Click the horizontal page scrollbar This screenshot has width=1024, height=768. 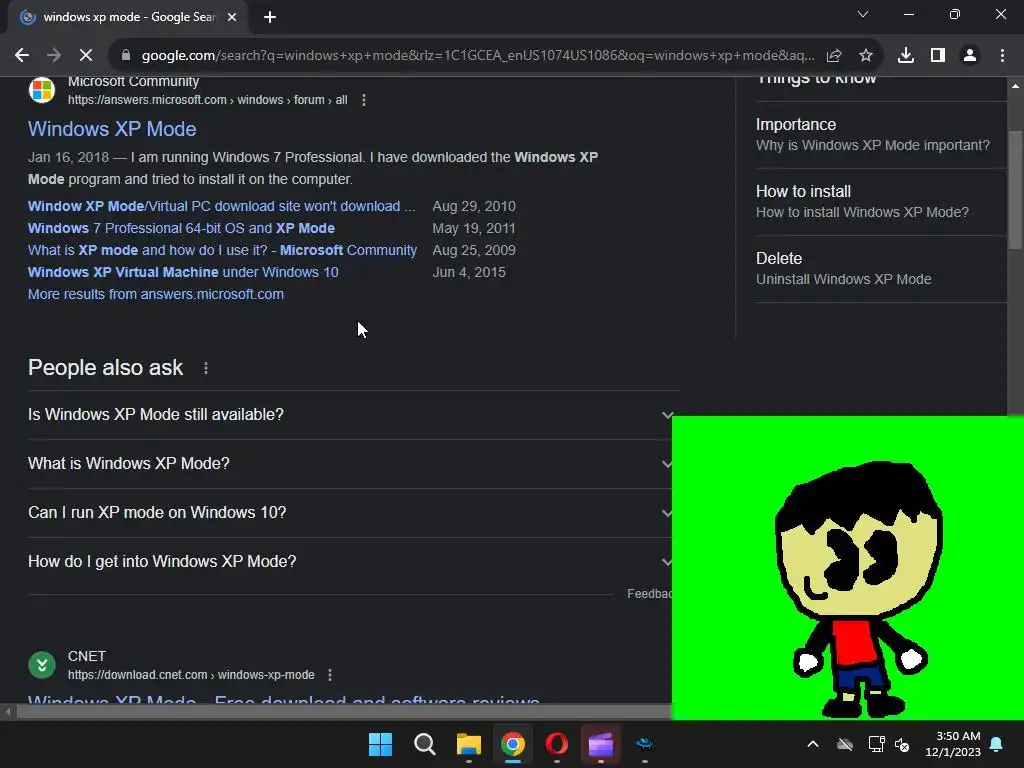(x=344, y=712)
